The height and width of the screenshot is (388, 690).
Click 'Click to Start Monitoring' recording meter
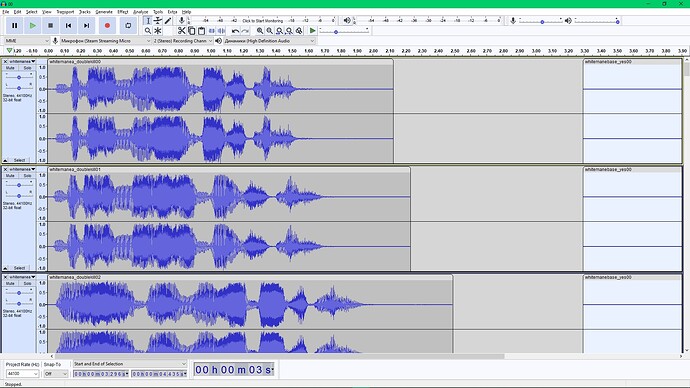point(263,21)
